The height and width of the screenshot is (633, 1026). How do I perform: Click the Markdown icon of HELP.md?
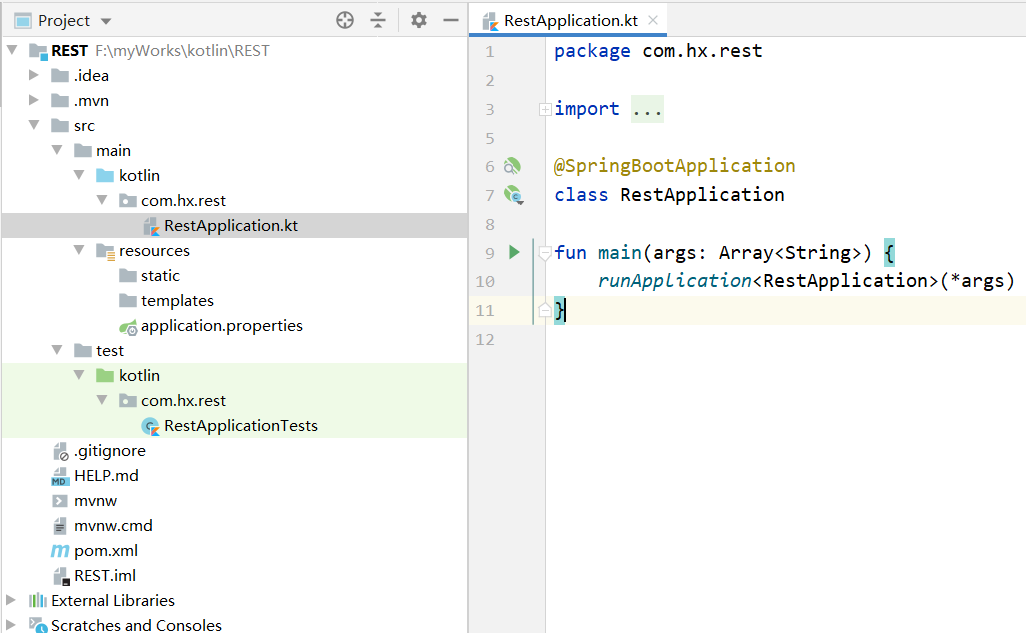coord(60,476)
